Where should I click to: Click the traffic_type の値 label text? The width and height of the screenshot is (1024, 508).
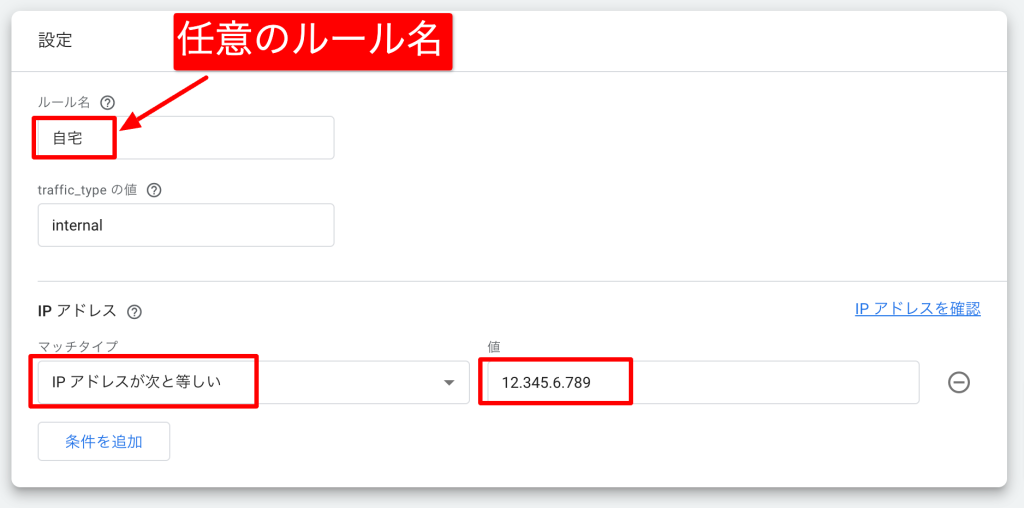[88, 190]
